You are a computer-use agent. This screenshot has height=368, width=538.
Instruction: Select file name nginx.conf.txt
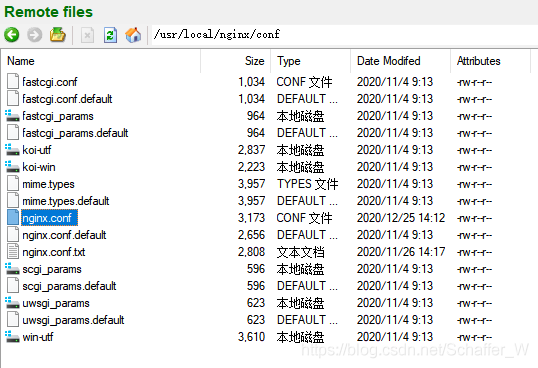(x=54, y=252)
